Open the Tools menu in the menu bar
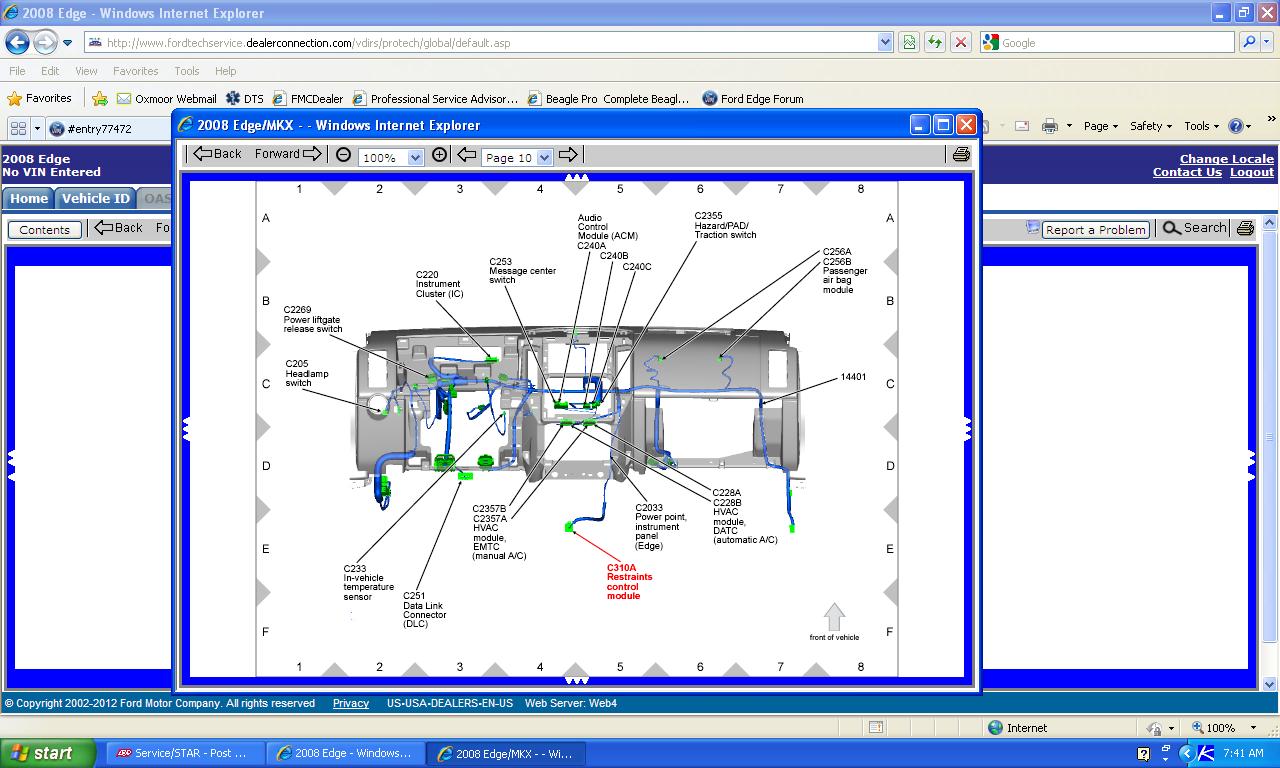The image size is (1280, 768). tap(186, 71)
